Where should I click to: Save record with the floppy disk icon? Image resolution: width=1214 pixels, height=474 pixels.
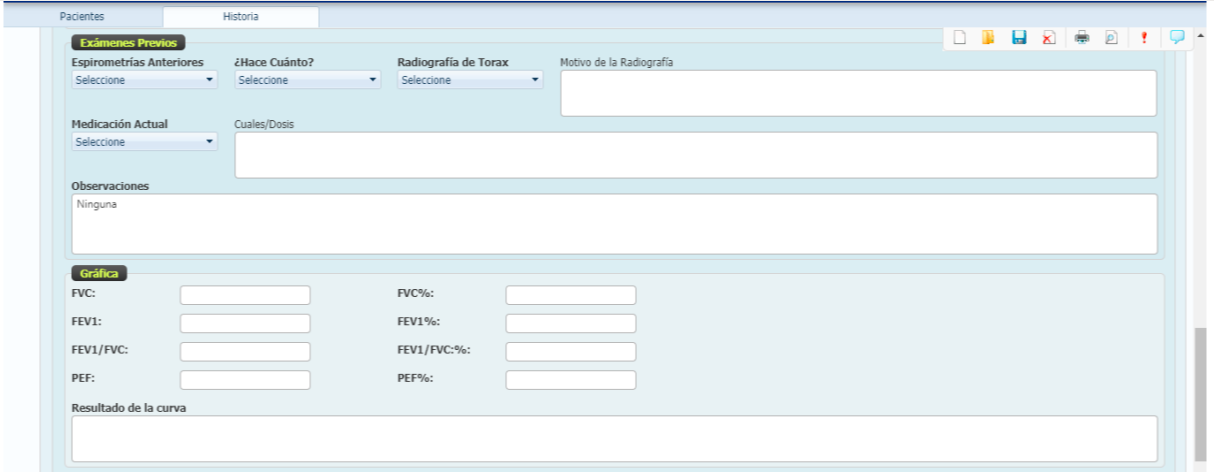(1019, 38)
